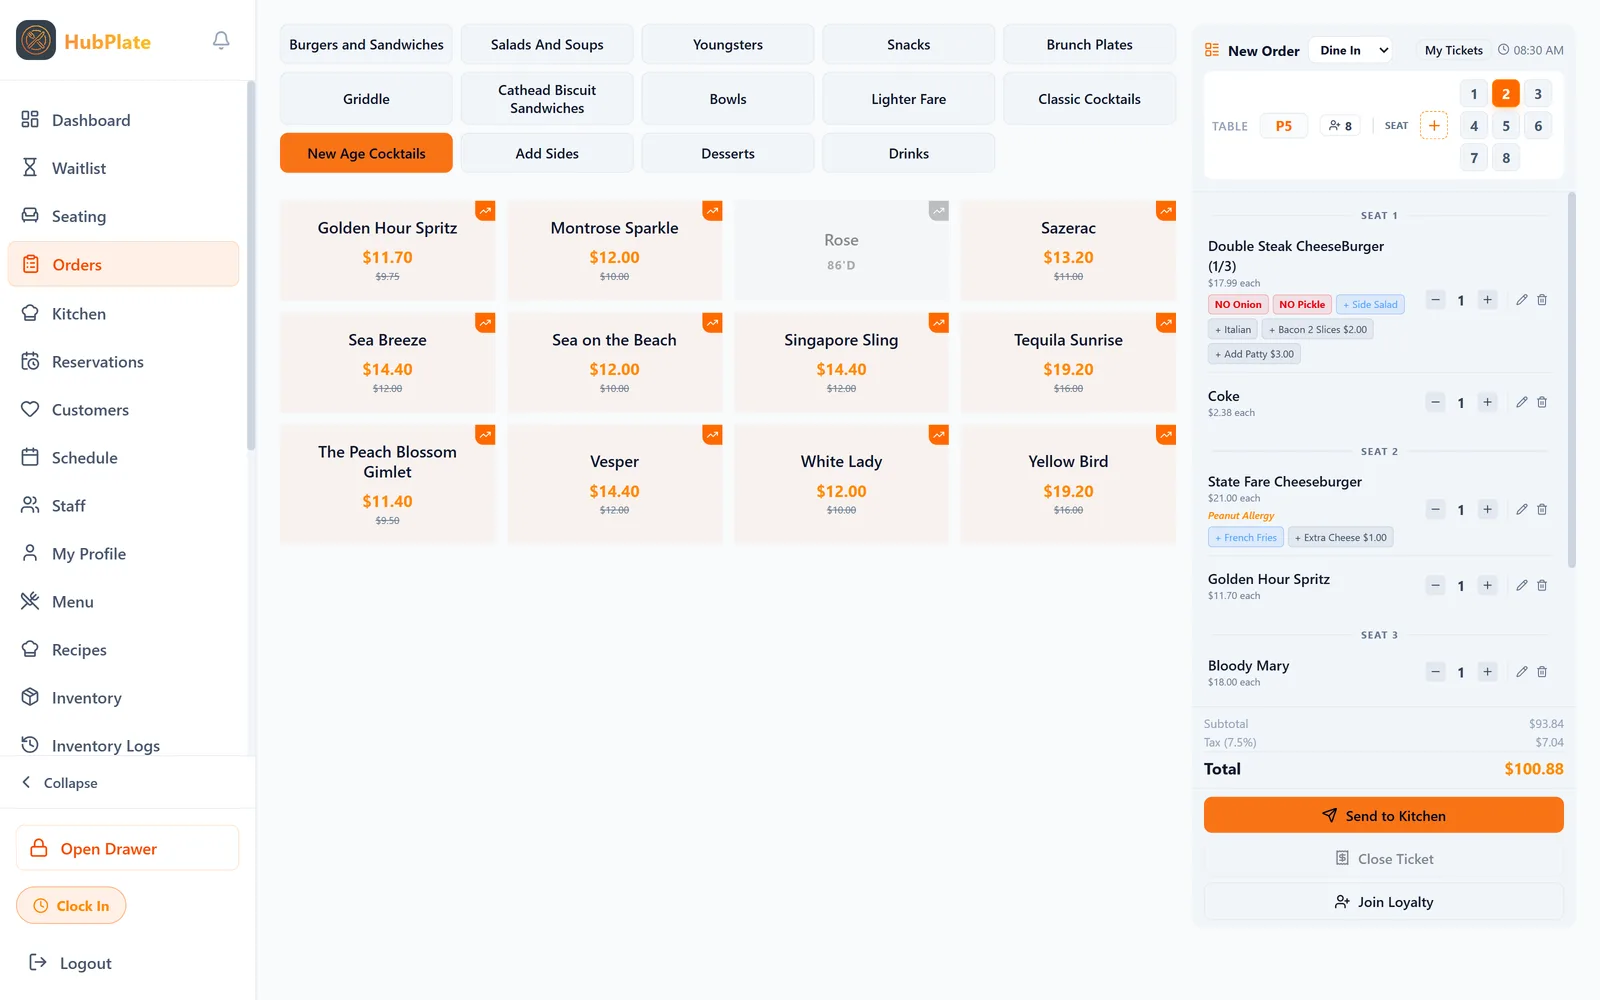This screenshot has width=1600, height=1000.
Task: Click the Join Loyalty button
Action: pyautogui.click(x=1384, y=902)
